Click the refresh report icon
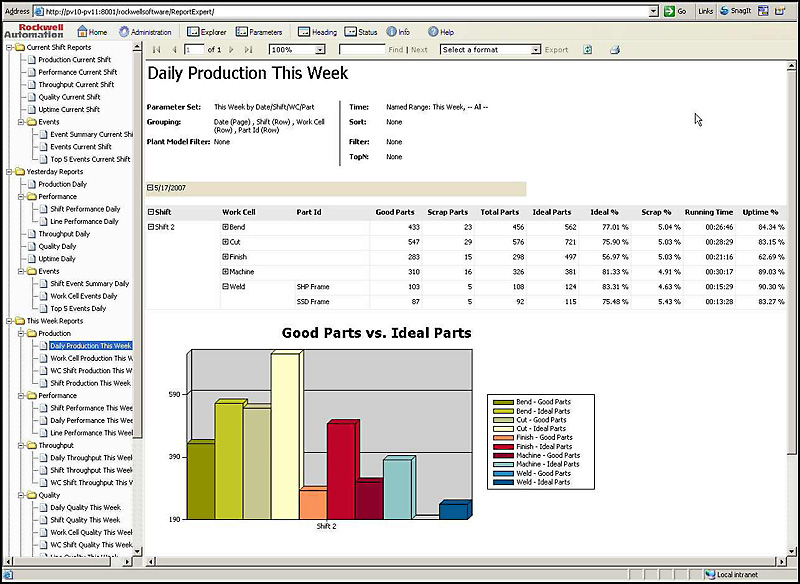The width and height of the screenshot is (800, 584). tap(588, 49)
